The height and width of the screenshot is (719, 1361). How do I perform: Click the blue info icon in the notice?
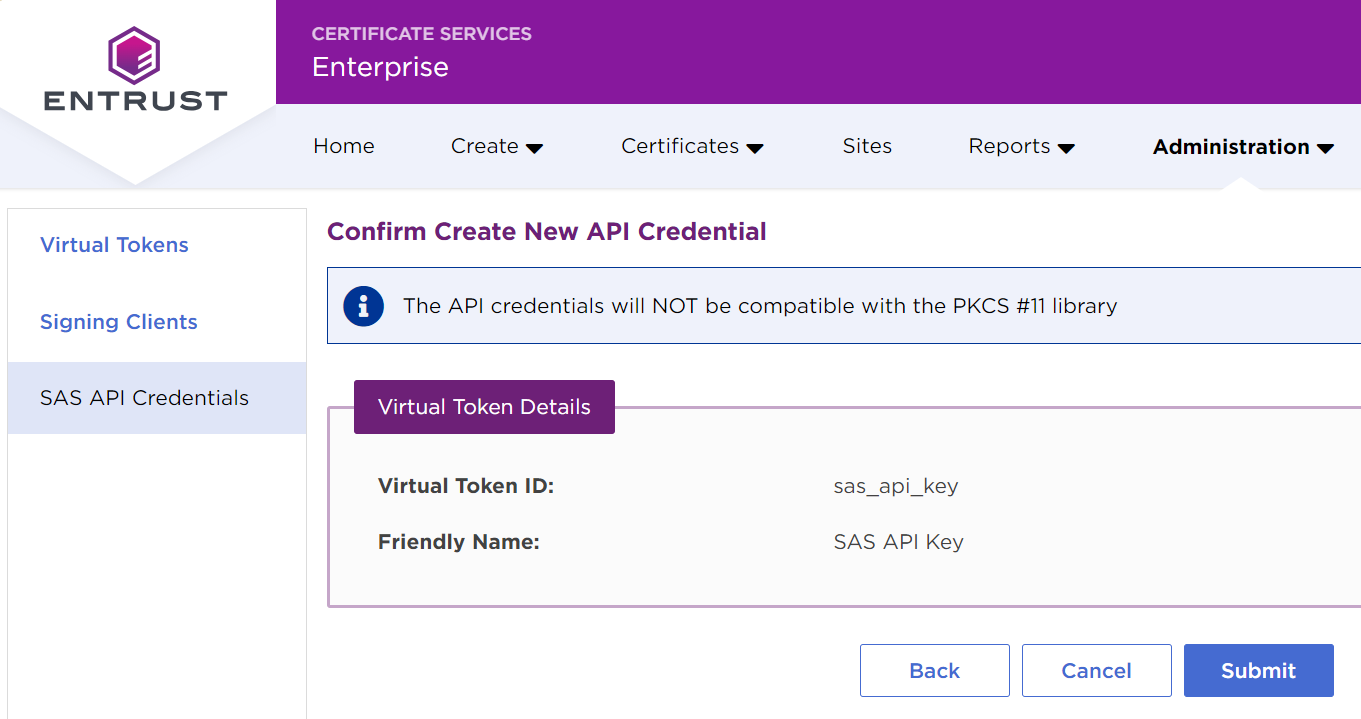click(363, 306)
